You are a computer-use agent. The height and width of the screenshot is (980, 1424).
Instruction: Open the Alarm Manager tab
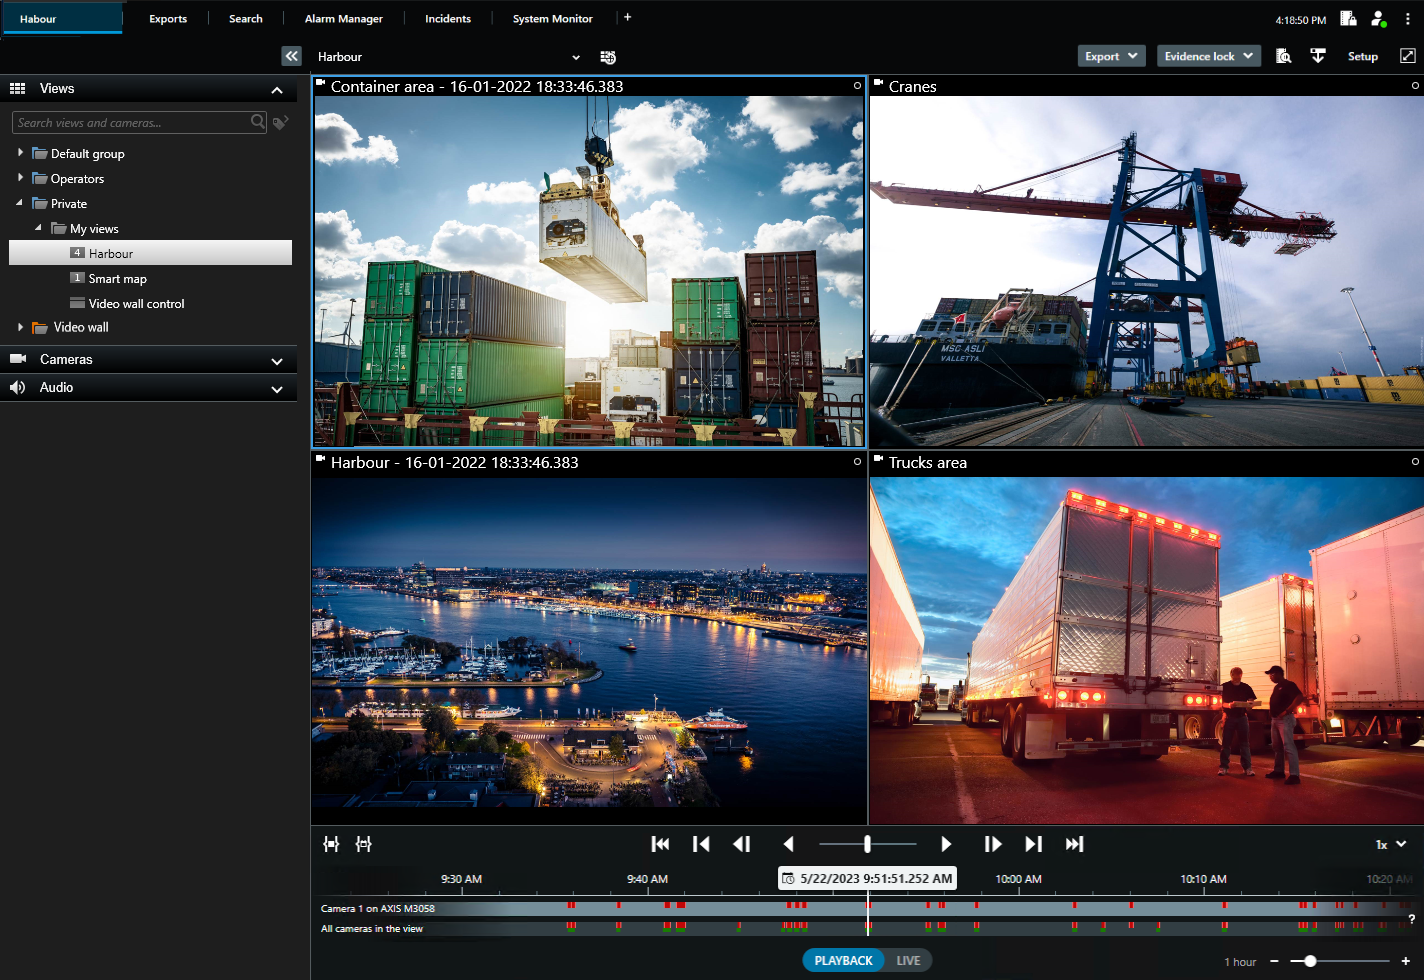coord(343,19)
